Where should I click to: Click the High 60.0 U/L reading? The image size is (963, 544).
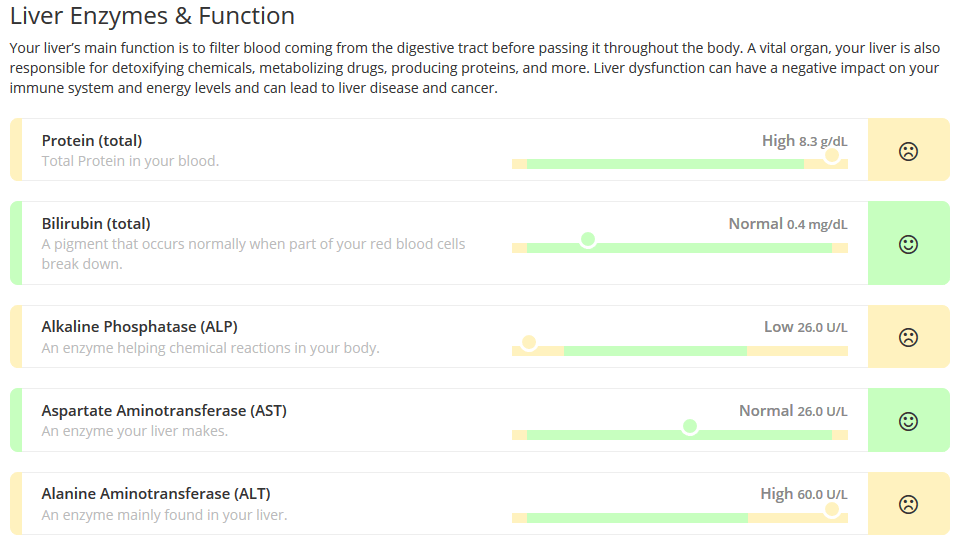804,494
